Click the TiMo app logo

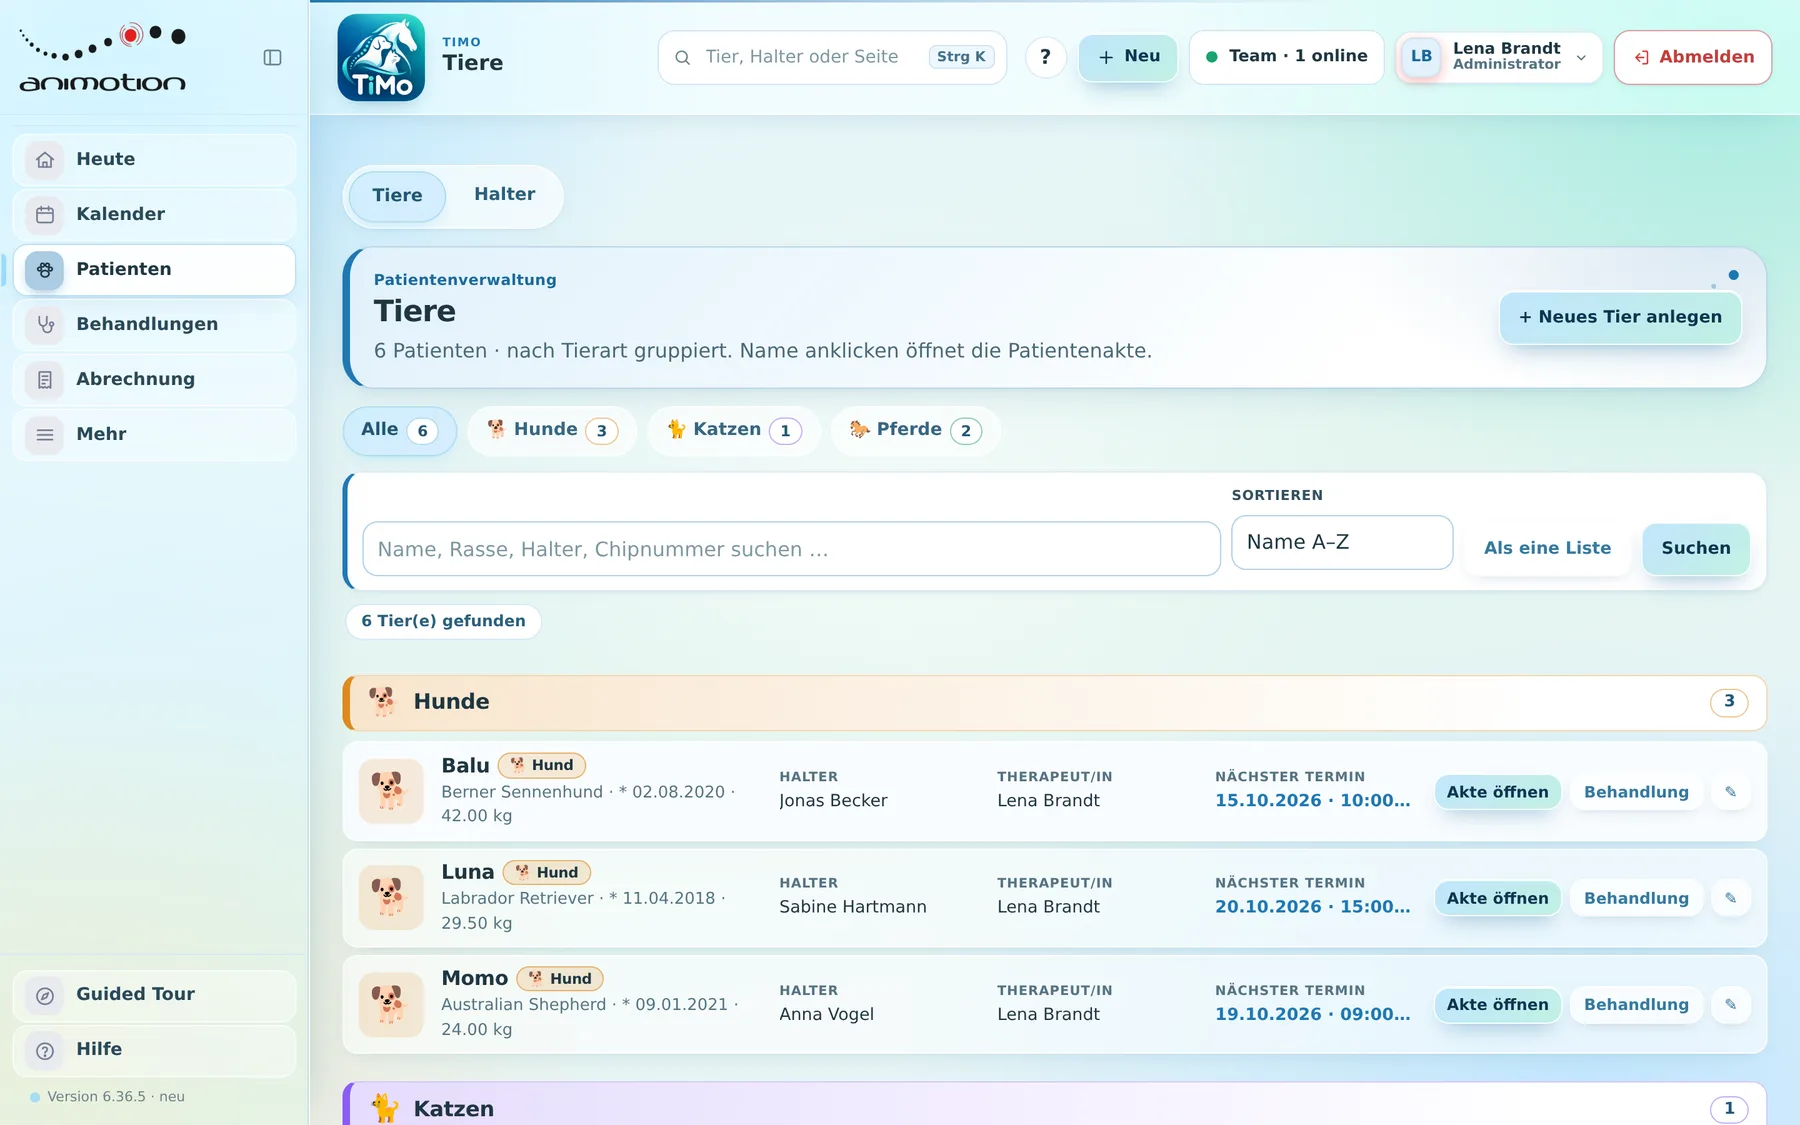coord(381,57)
